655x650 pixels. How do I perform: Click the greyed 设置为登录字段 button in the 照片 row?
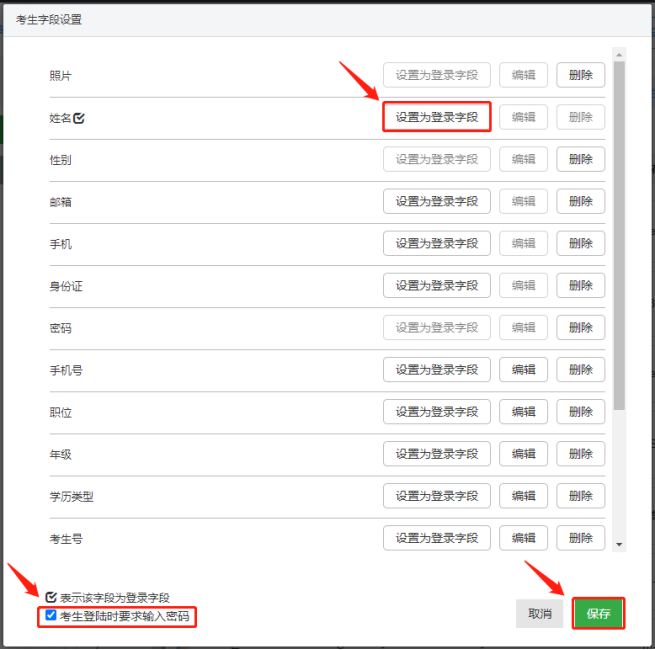click(x=437, y=75)
